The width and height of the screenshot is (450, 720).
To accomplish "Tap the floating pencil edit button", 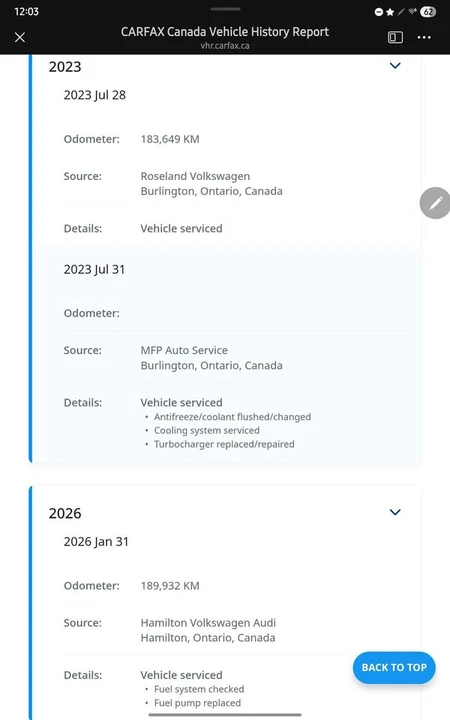I will (435, 203).
